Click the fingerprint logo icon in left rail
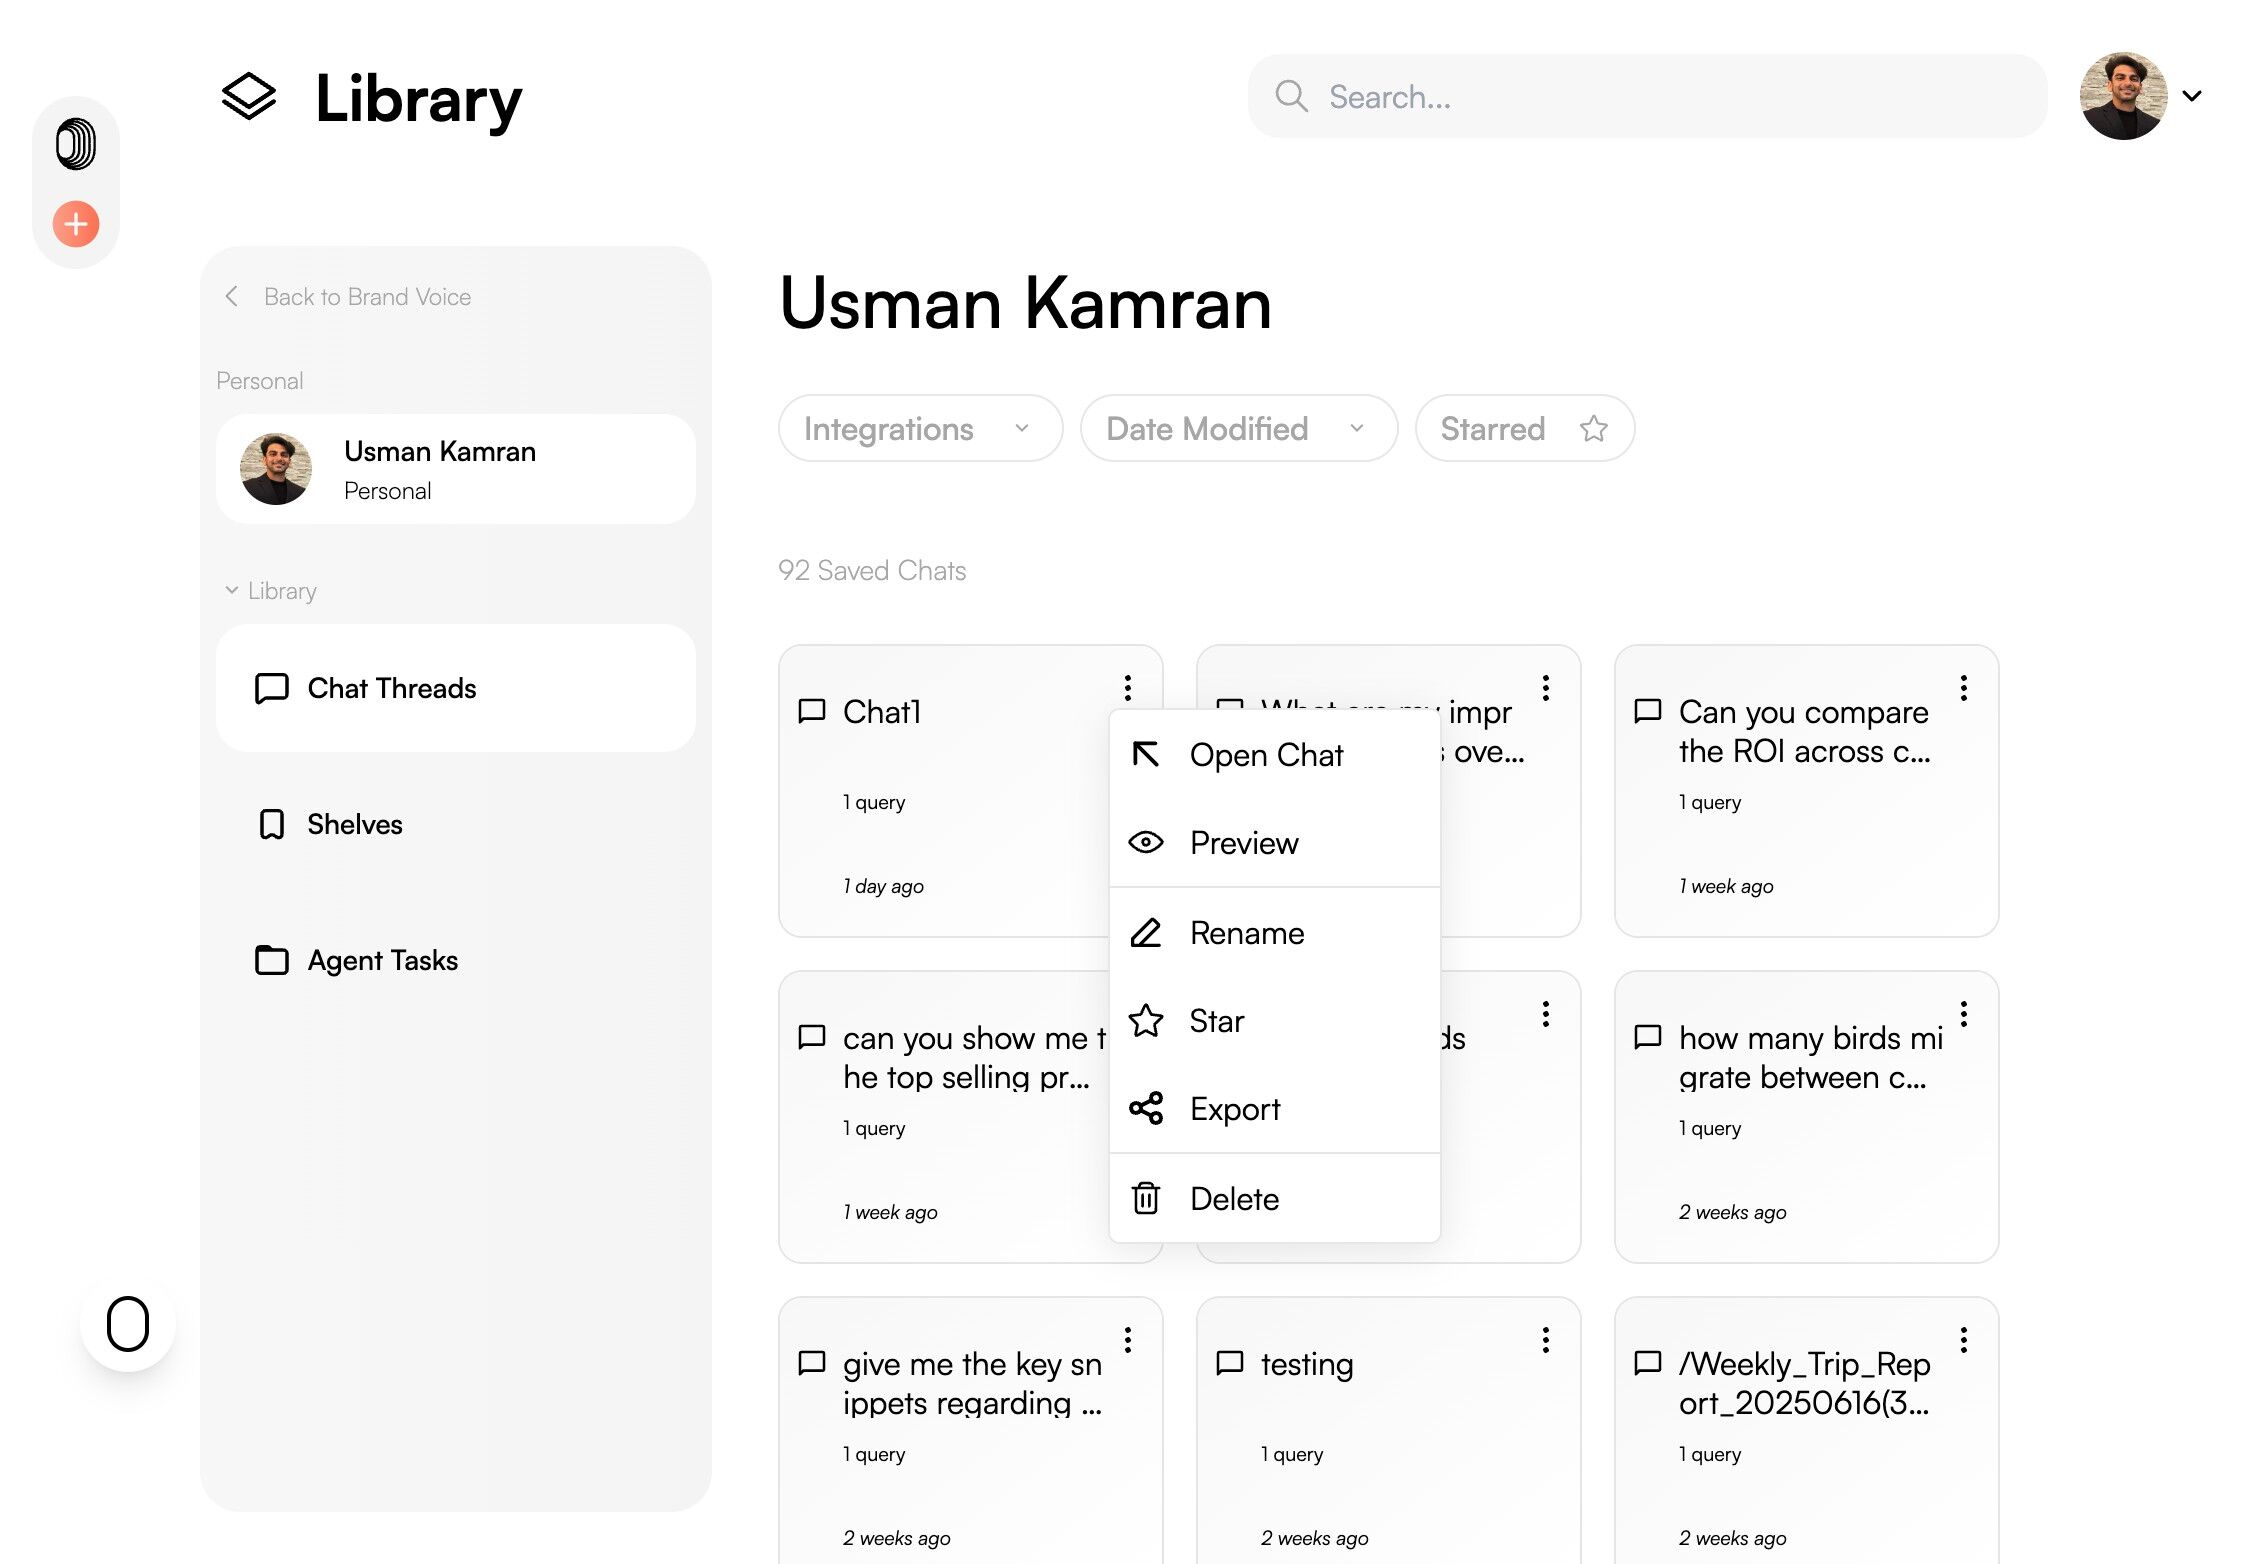This screenshot has width=2248, height=1564. tap(76, 144)
